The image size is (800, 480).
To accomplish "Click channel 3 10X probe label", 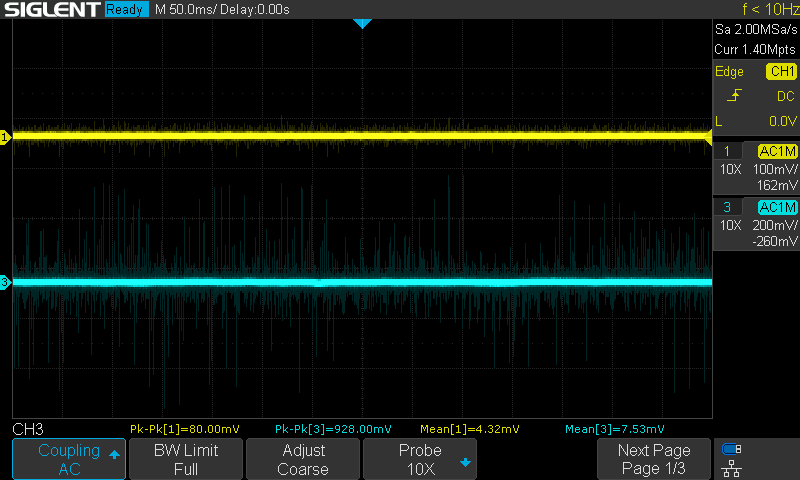I will click(x=730, y=225).
